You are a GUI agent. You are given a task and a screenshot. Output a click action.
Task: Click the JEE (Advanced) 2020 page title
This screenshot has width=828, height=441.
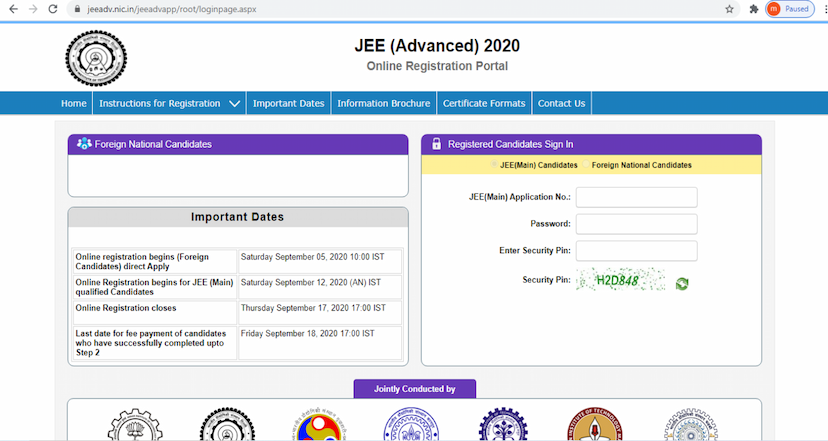pyautogui.click(x=437, y=46)
